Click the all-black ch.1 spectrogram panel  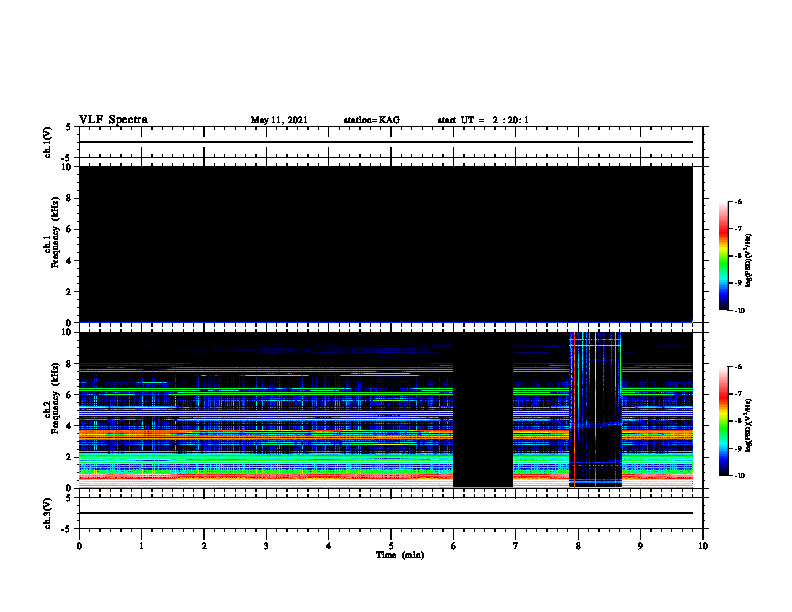[385, 244]
